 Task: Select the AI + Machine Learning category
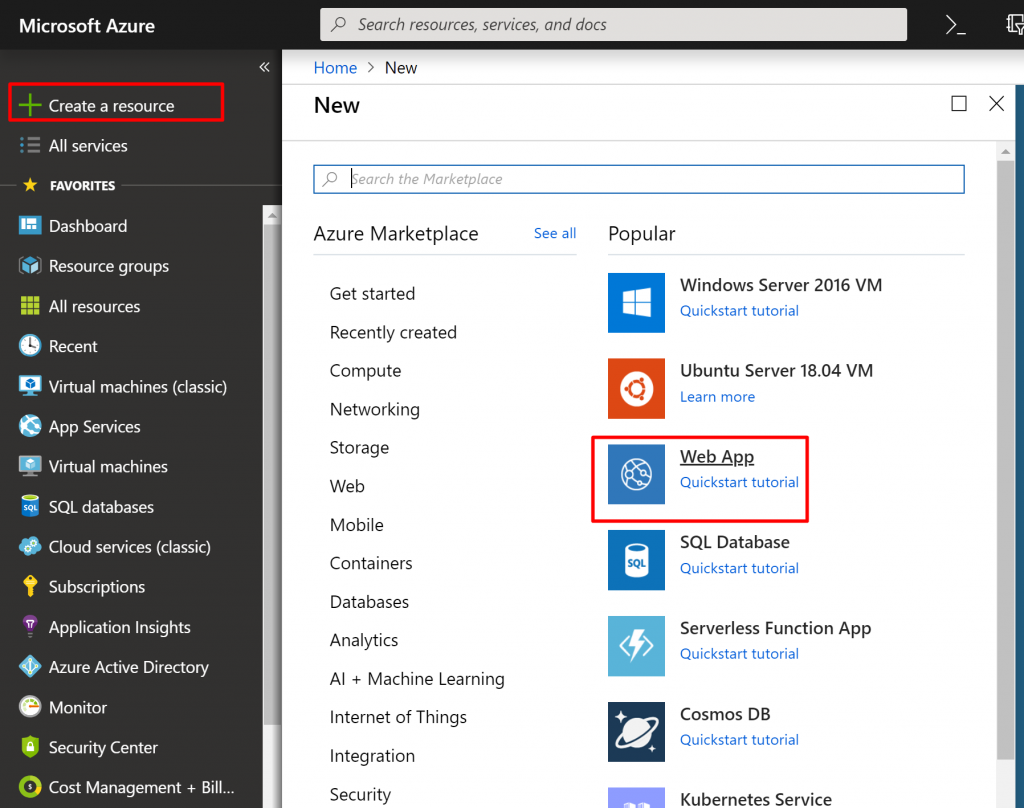(x=417, y=679)
